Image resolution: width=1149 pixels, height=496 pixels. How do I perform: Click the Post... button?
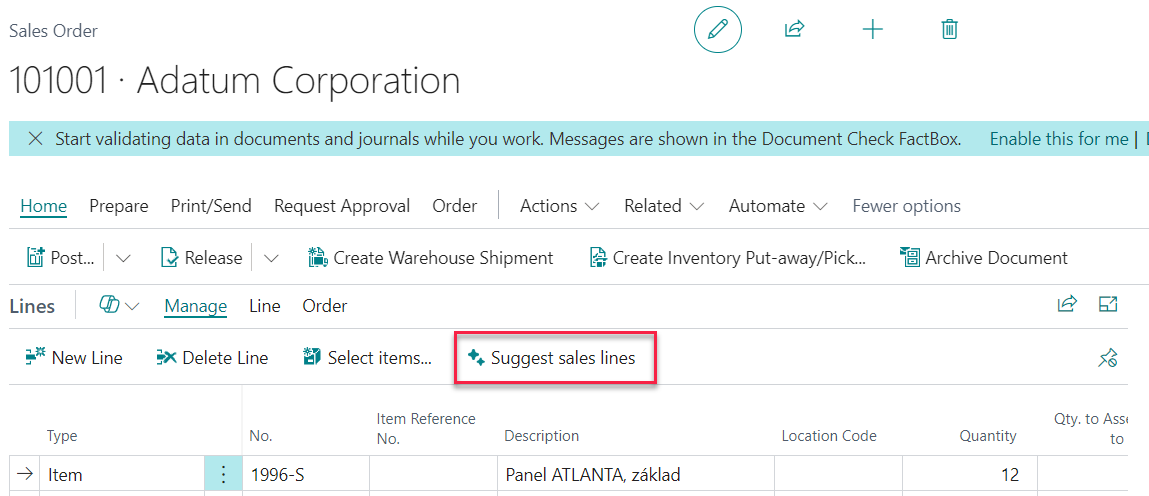click(61, 258)
